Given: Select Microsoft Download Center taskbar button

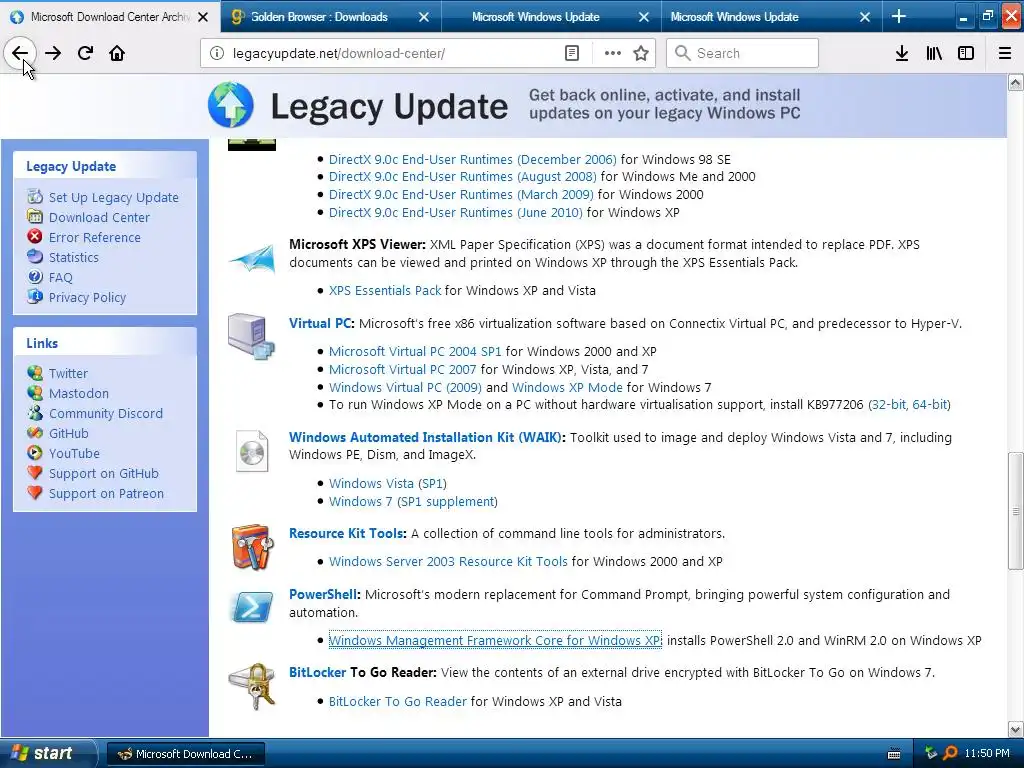Looking at the screenshot, I should 185,754.
